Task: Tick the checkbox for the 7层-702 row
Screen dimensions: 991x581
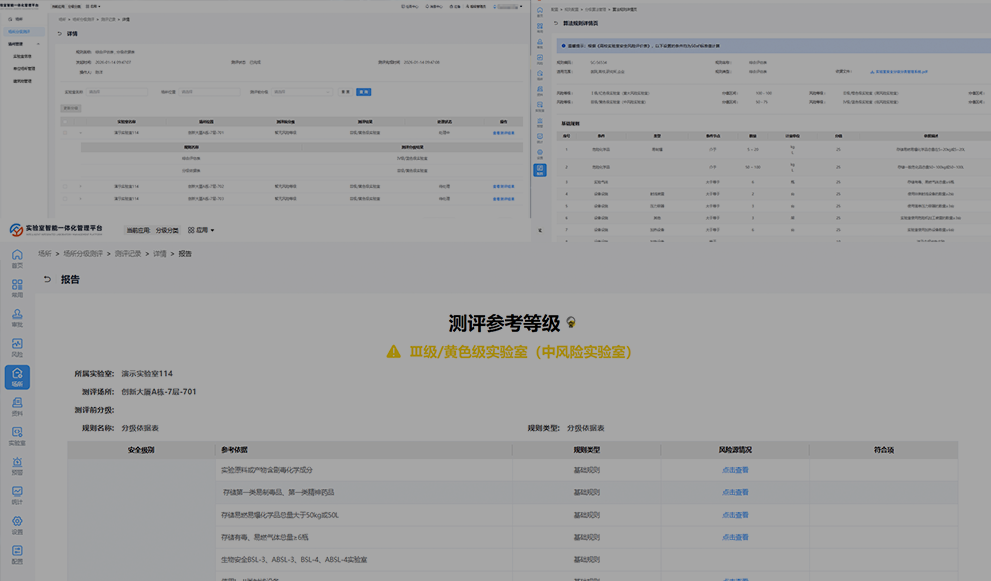Action: [x=66, y=186]
